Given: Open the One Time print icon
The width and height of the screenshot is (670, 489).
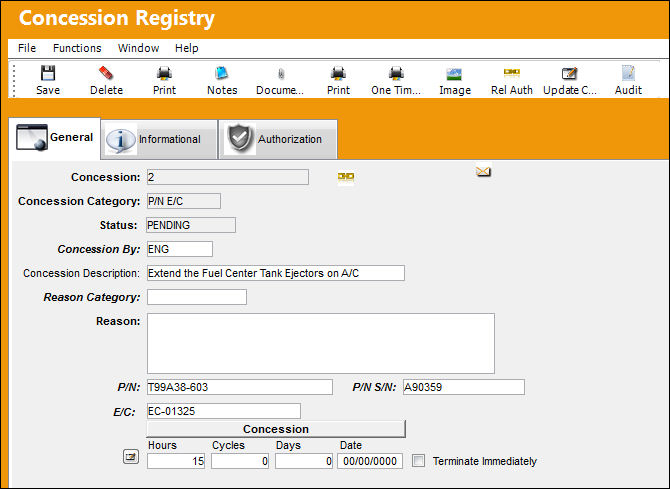Looking at the screenshot, I should [396, 80].
